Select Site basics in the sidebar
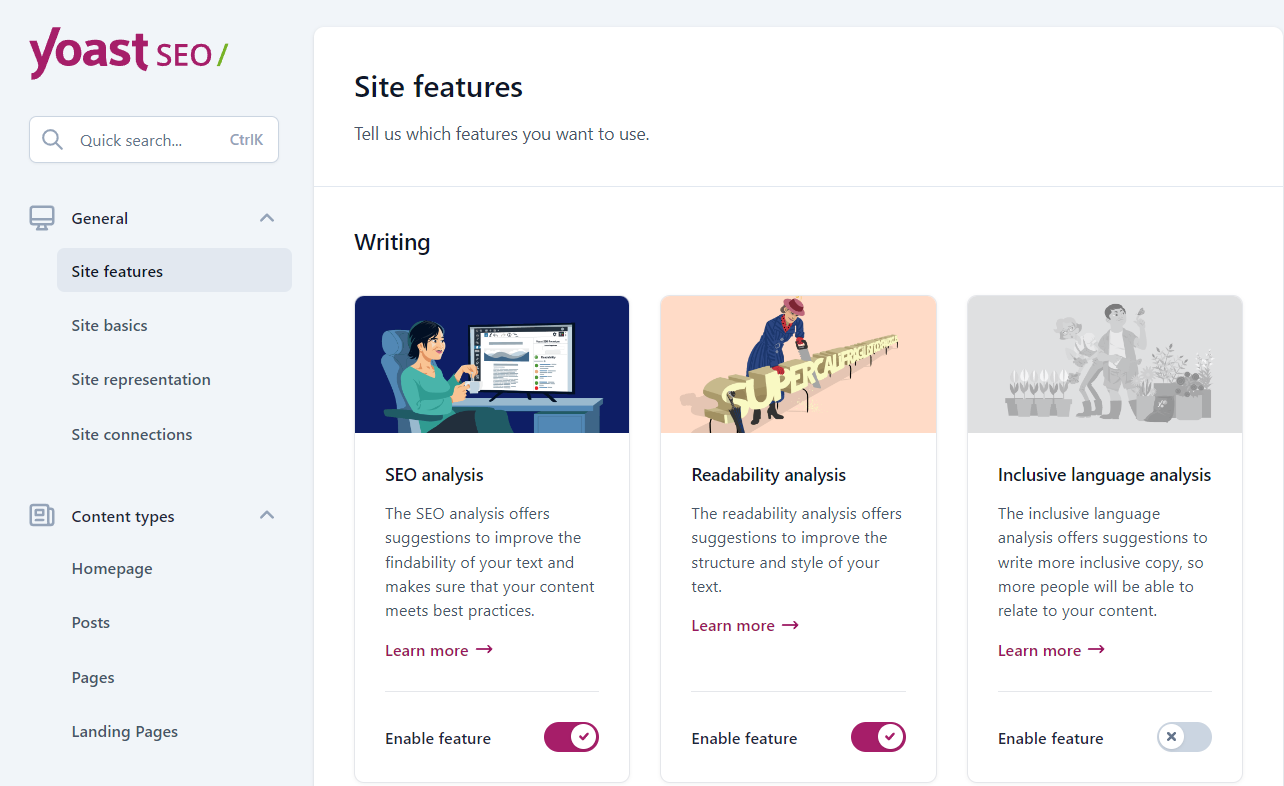The width and height of the screenshot is (1284, 786). click(109, 325)
